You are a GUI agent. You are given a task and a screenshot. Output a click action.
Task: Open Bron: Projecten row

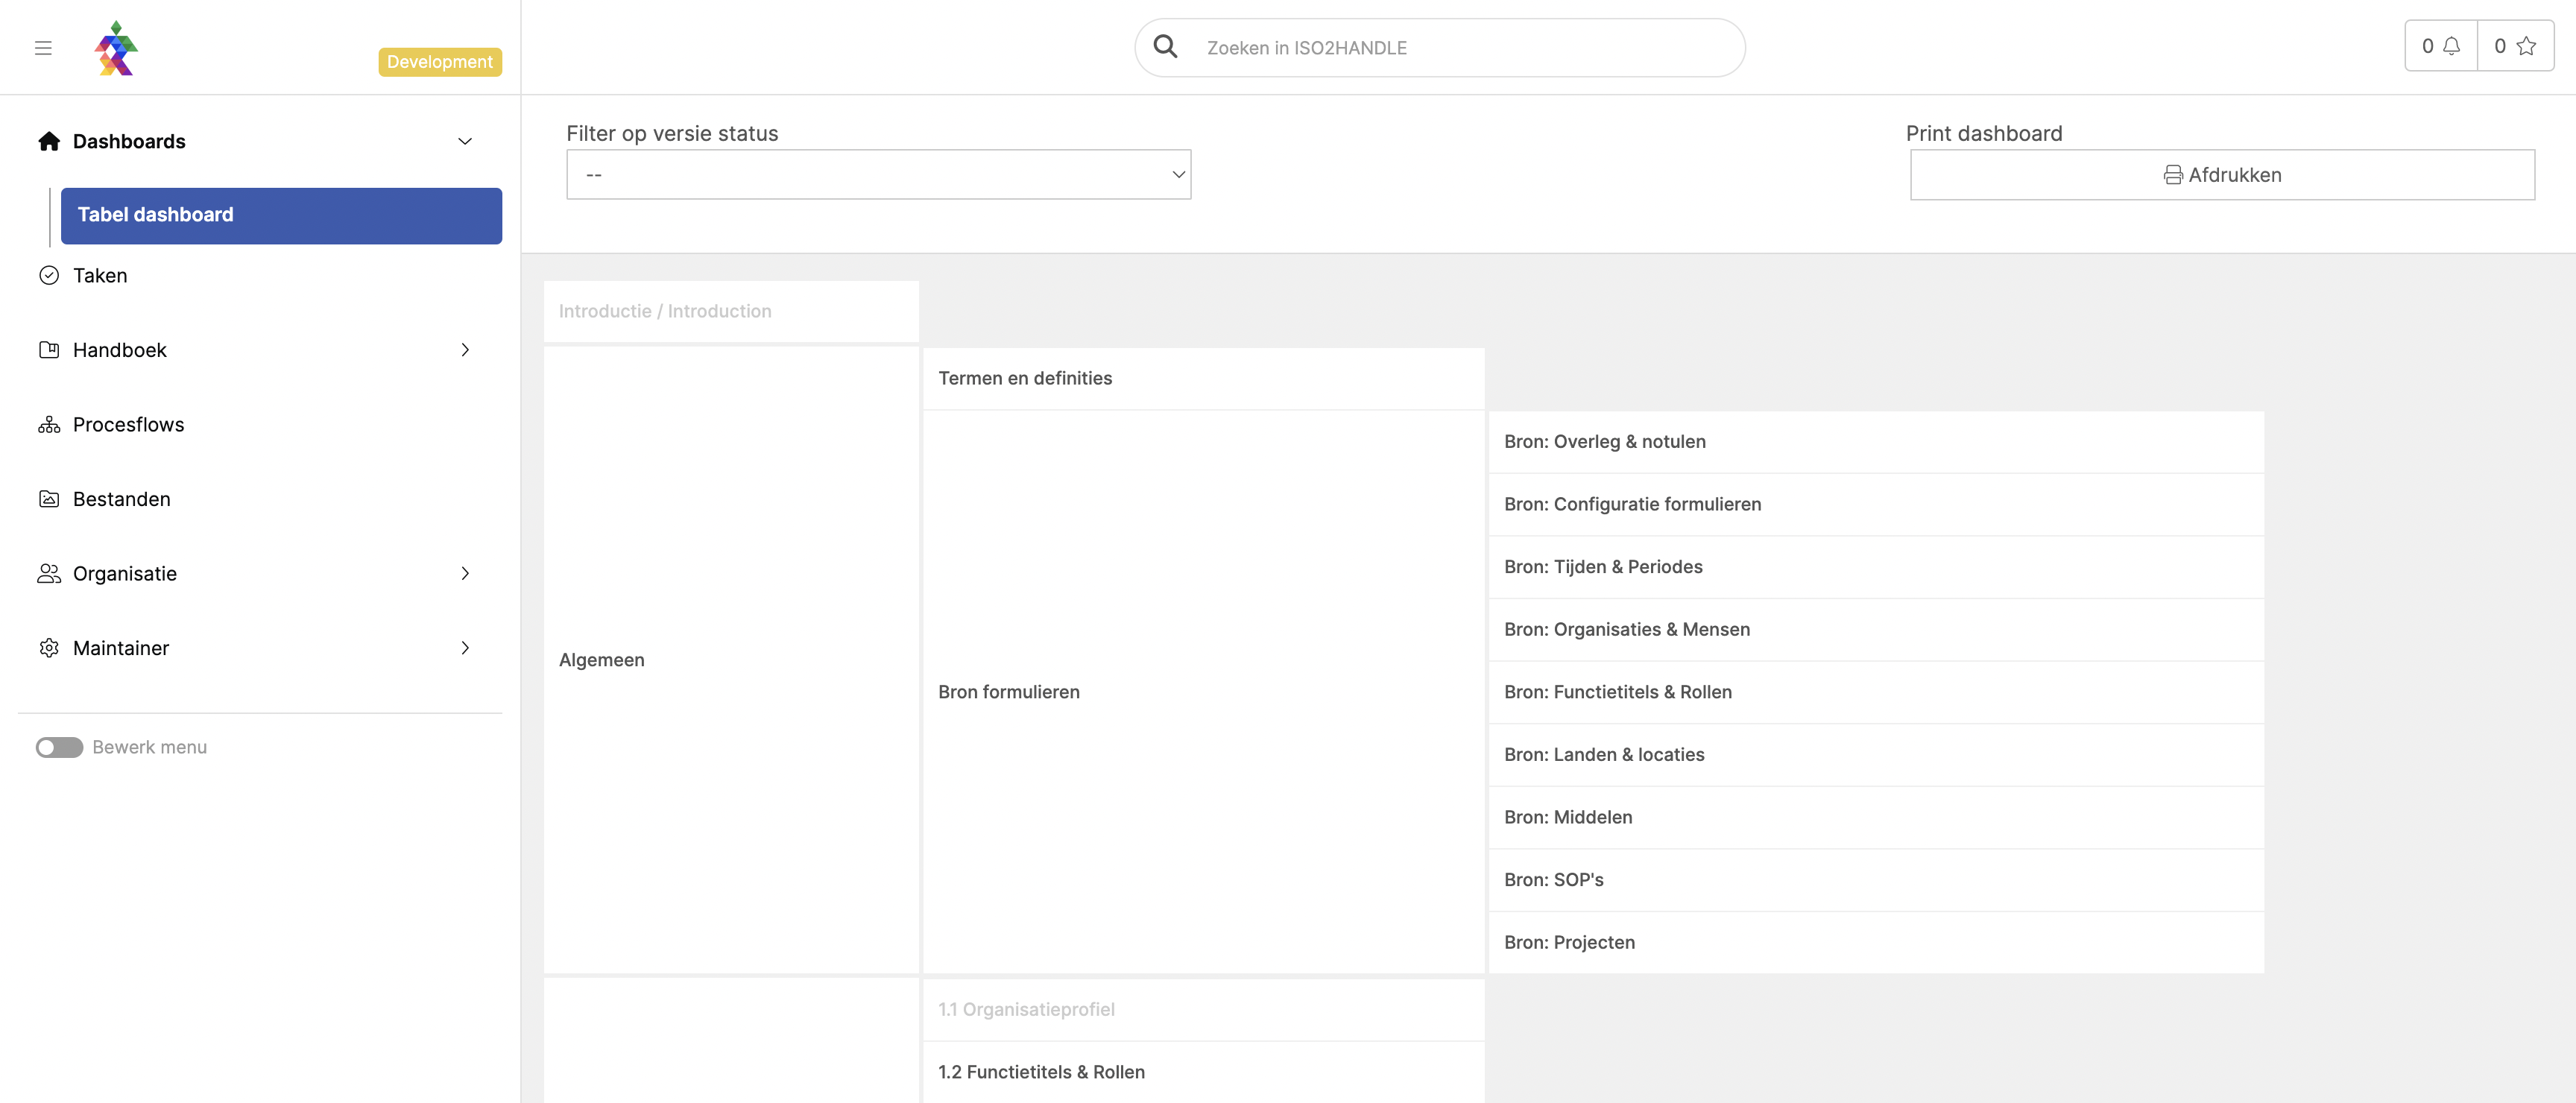tap(1876, 942)
